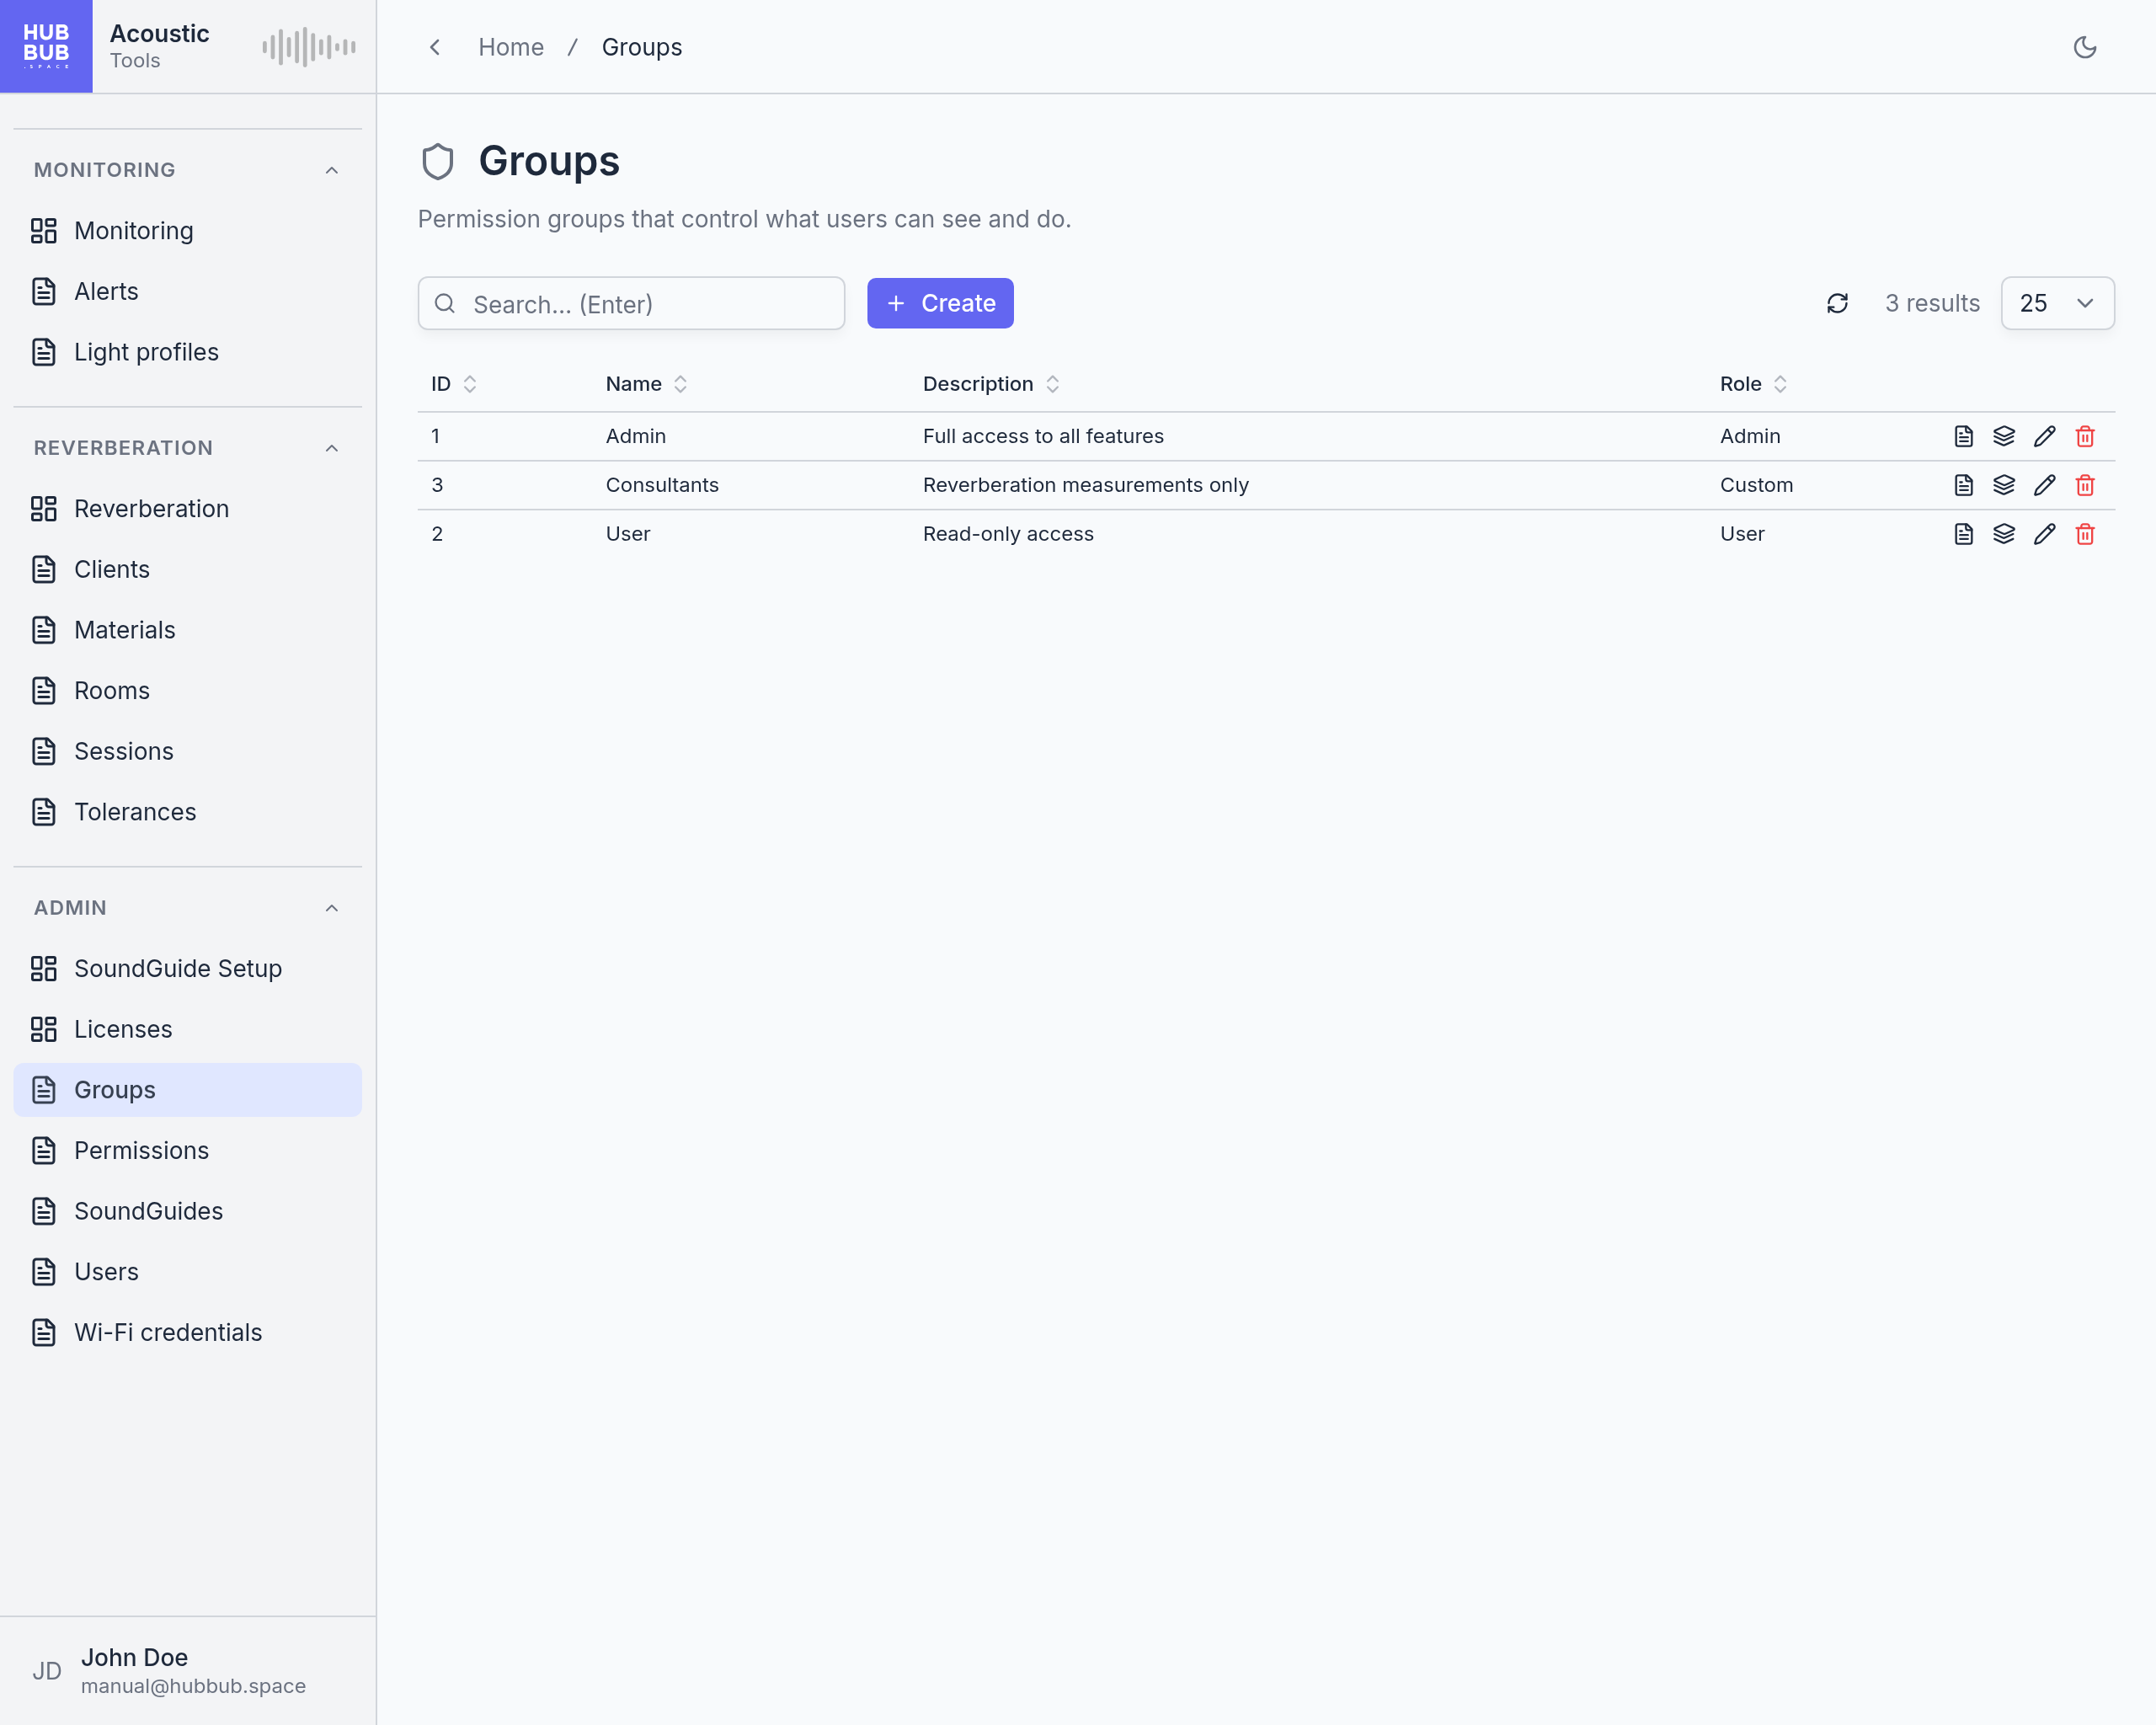The width and height of the screenshot is (2156, 1725).
Task: Delete the User group with the trash icon
Action: [2084, 534]
